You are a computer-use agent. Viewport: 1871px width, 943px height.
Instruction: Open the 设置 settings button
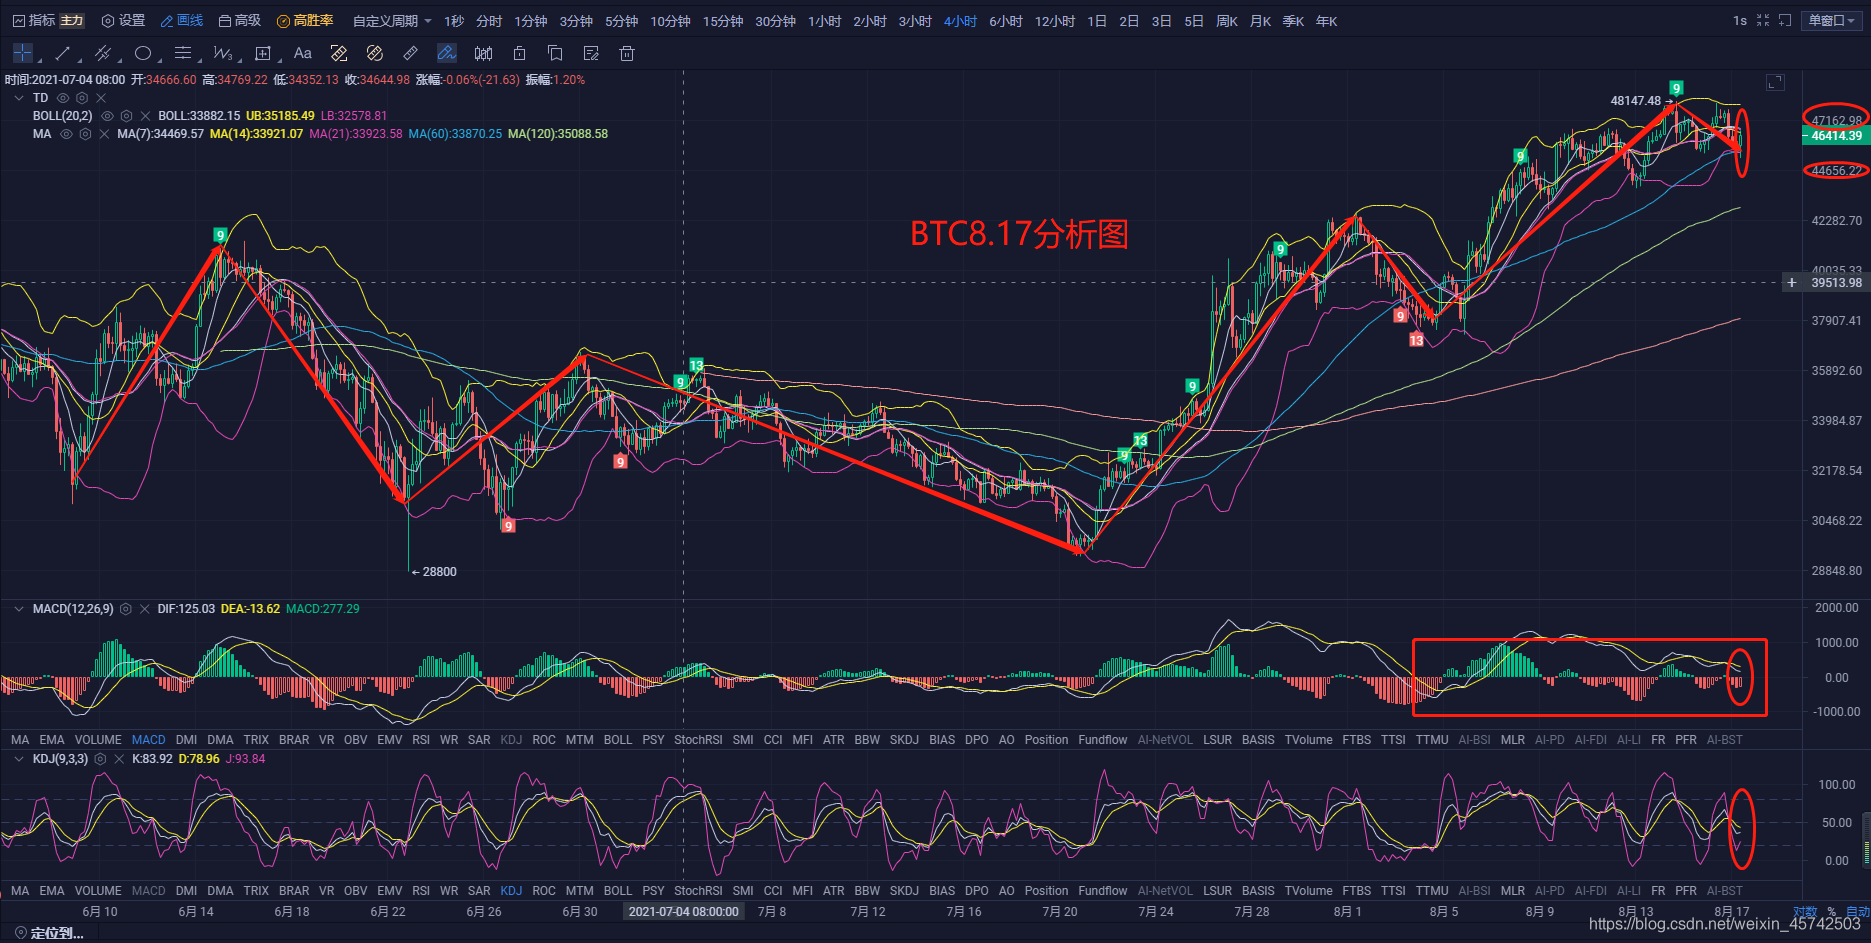124,20
